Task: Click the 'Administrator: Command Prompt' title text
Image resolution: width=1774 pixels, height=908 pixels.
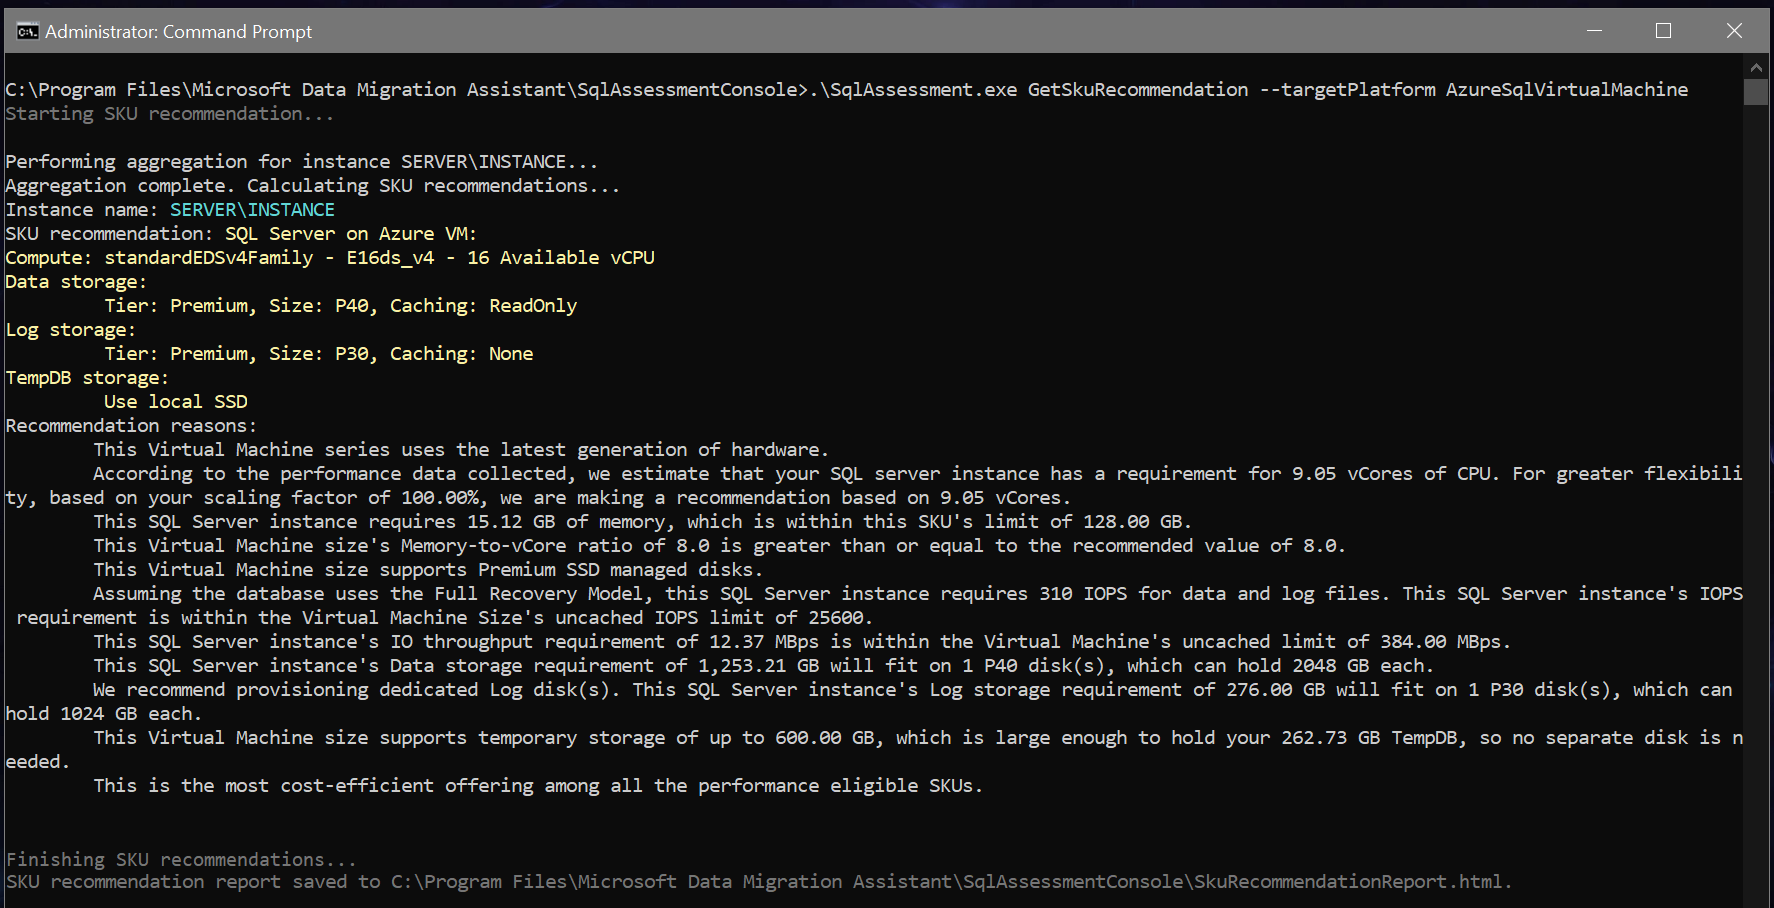Action: coord(178,32)
